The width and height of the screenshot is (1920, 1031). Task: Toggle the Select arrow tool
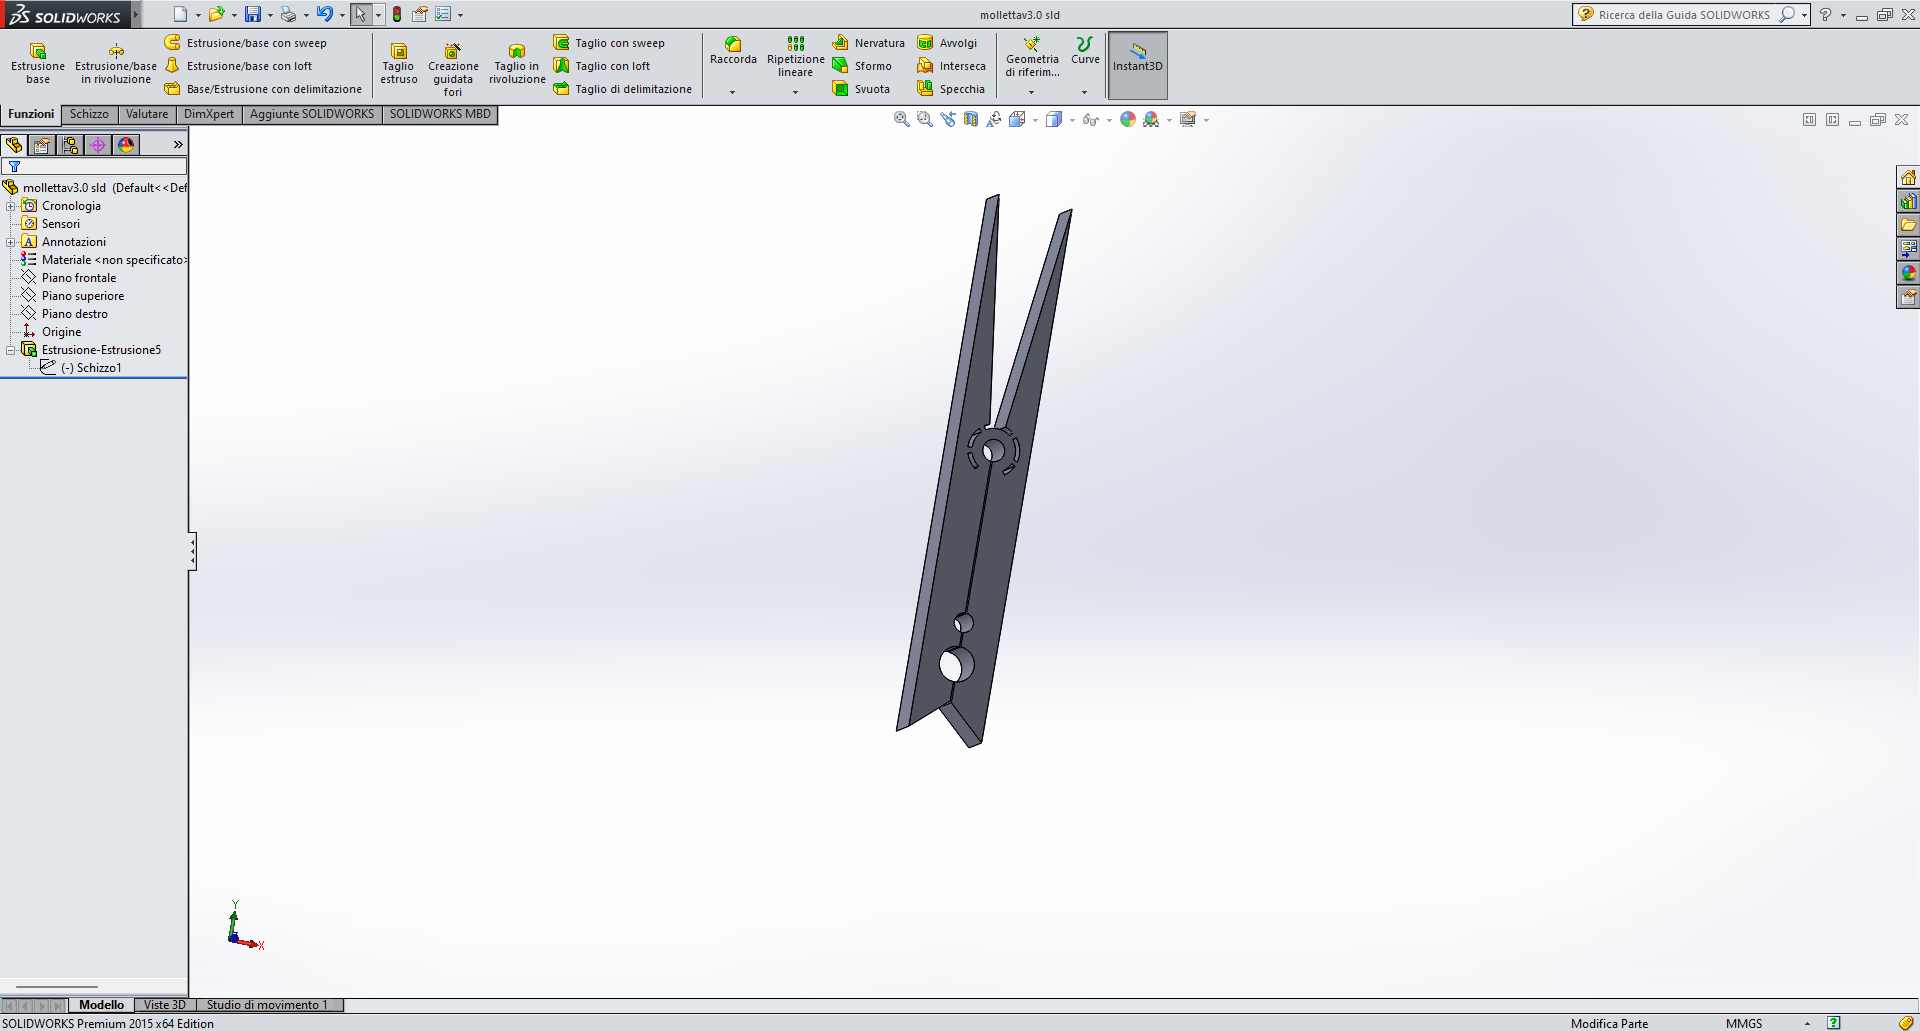point(360,14)
